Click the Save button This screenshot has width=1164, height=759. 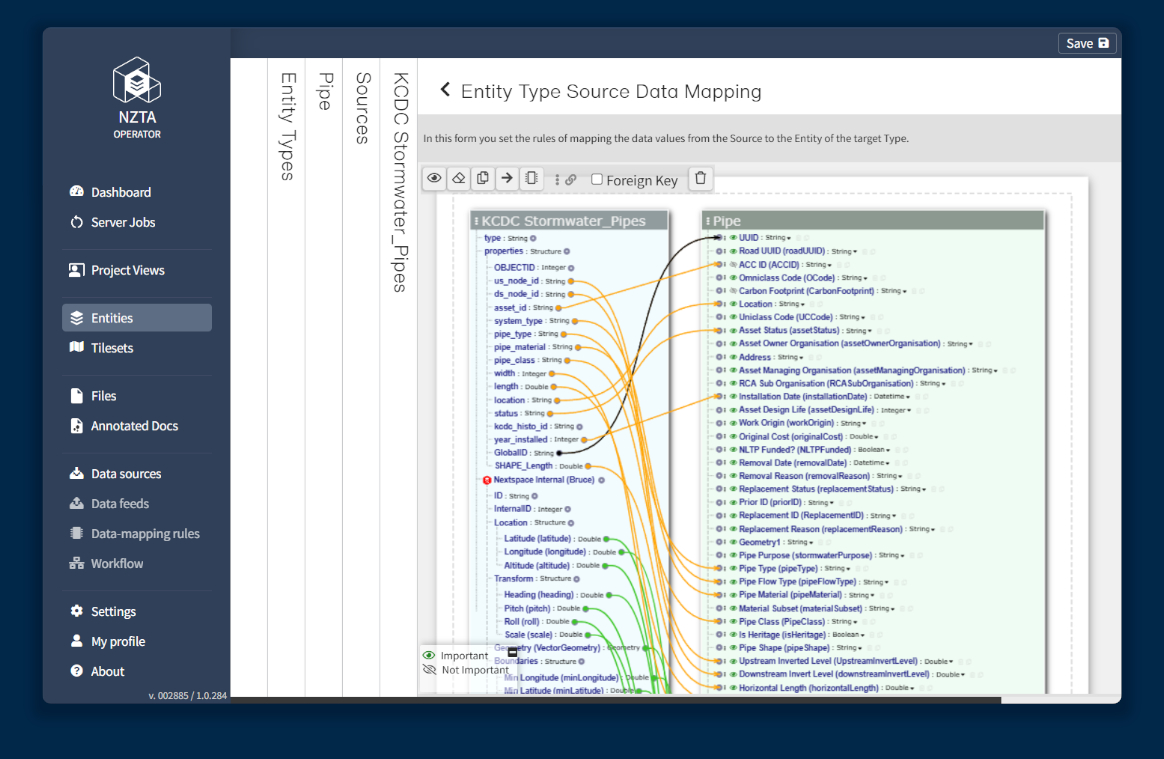click(1087, 43)
